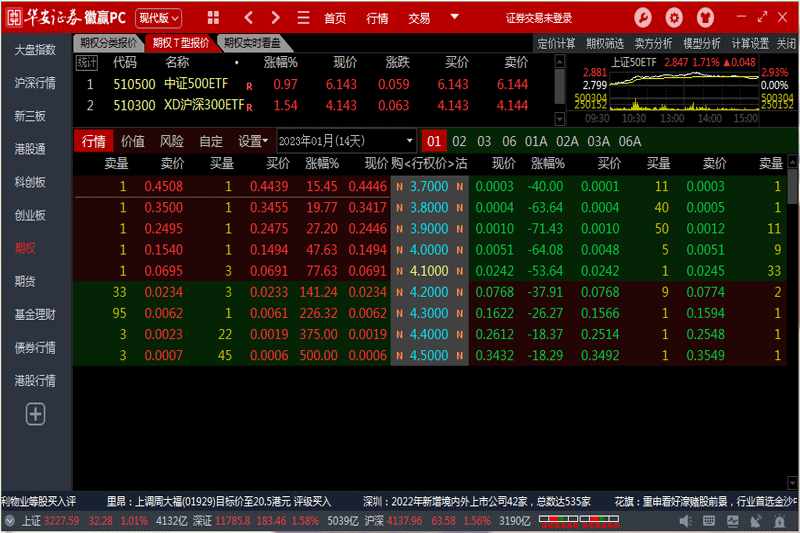Select the 价值 view tab
Screen dimensions: 800x533
coord(133,141)
